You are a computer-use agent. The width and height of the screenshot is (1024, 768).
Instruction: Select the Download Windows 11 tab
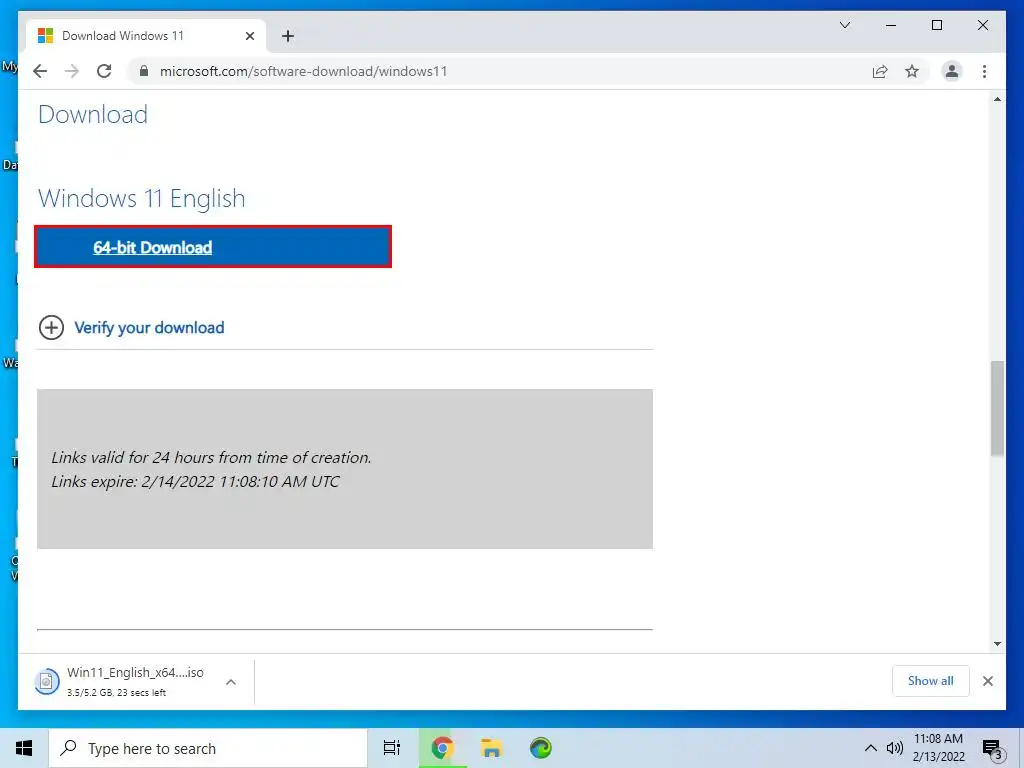[146, 36]
